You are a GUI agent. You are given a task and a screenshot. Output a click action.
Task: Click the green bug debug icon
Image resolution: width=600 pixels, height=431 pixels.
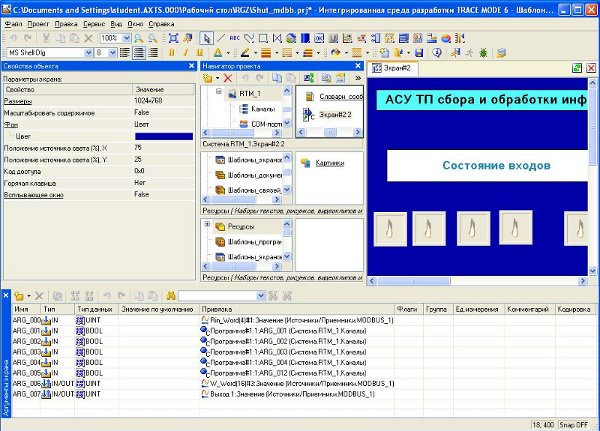pyautogui.click(x=483, y=53)
